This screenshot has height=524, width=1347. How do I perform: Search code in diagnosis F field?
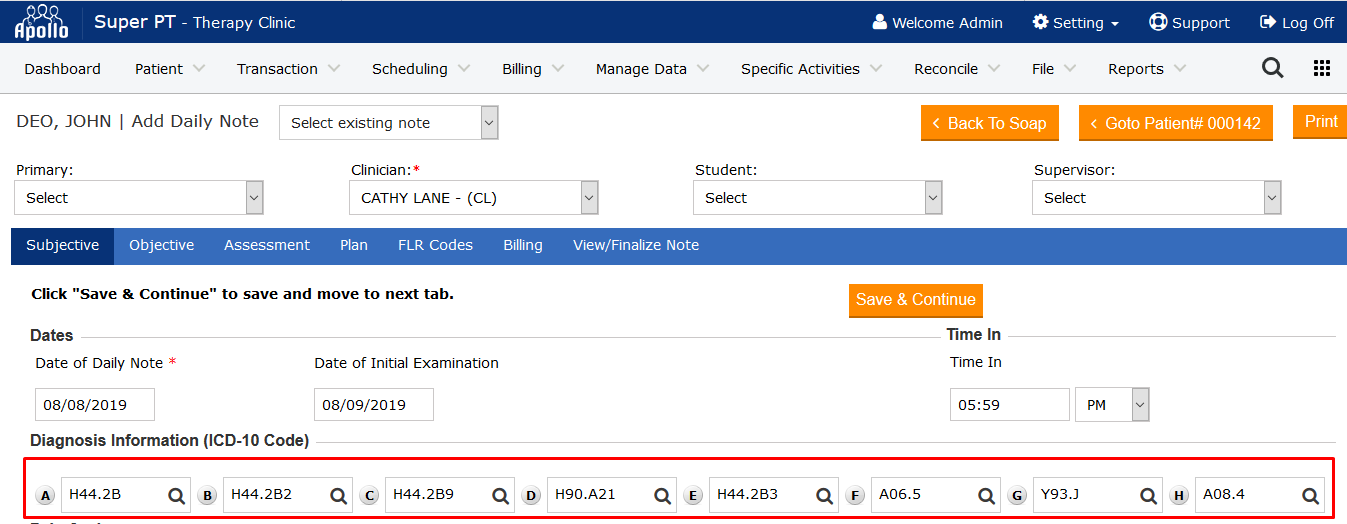pos(986,495)
